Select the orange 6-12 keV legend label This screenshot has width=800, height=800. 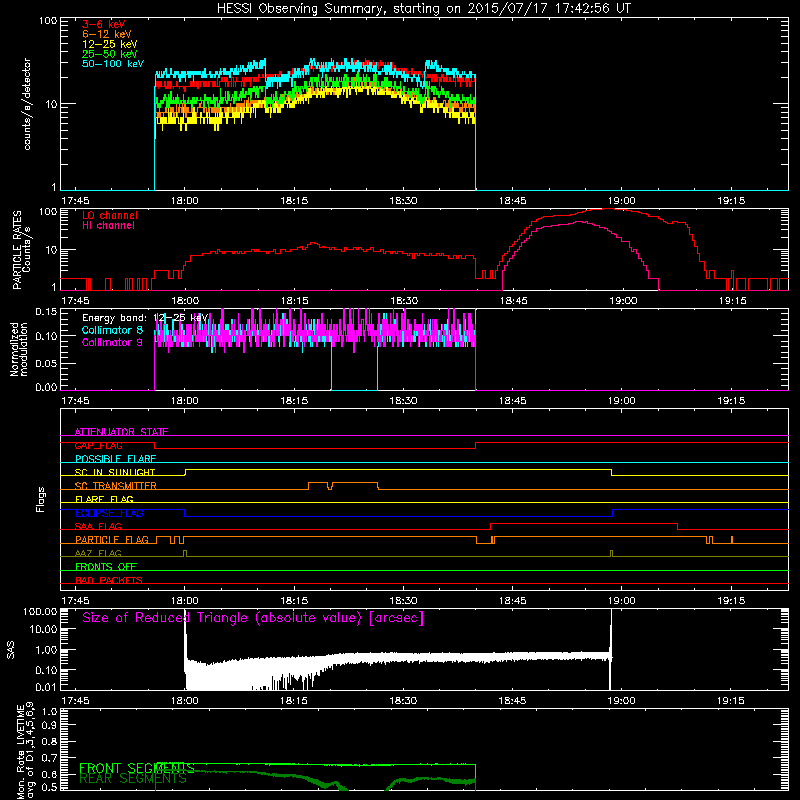pos(107,34)
